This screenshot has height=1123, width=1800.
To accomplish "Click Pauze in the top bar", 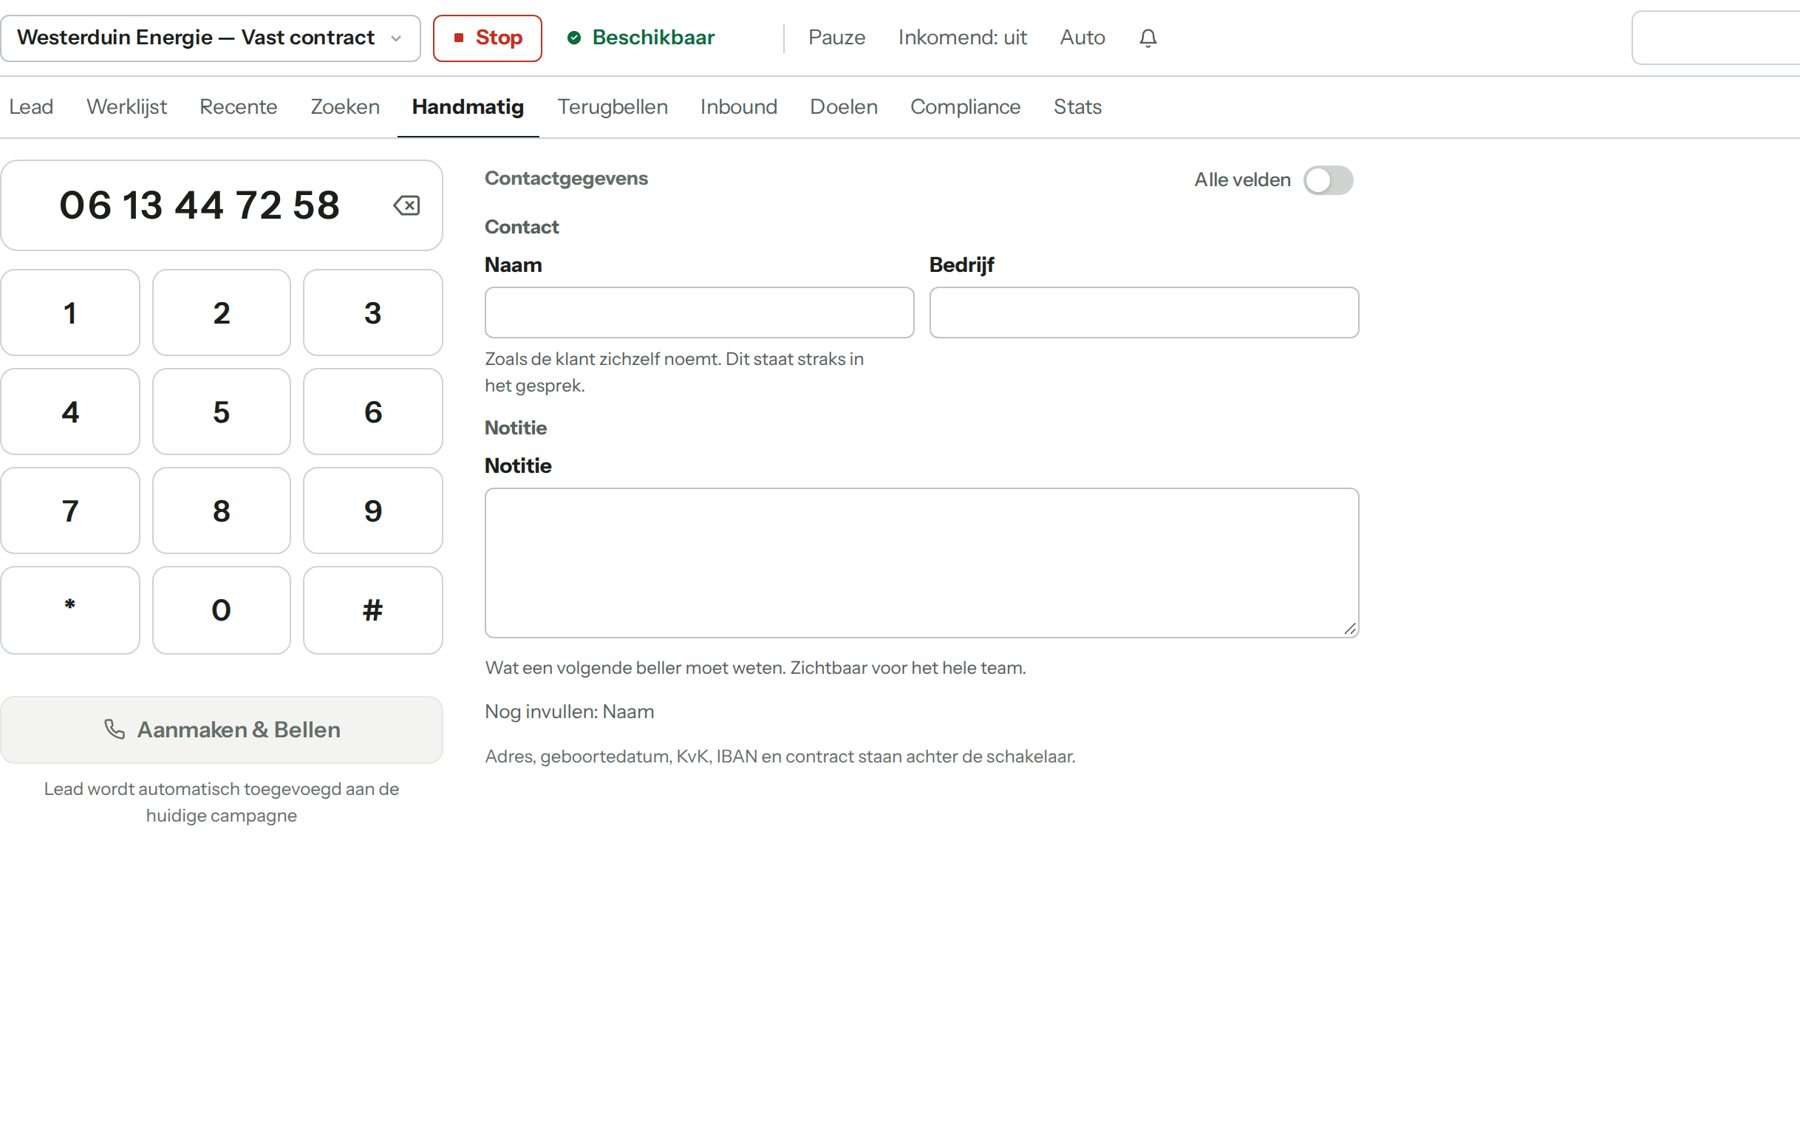I will (x=837, y=38).
